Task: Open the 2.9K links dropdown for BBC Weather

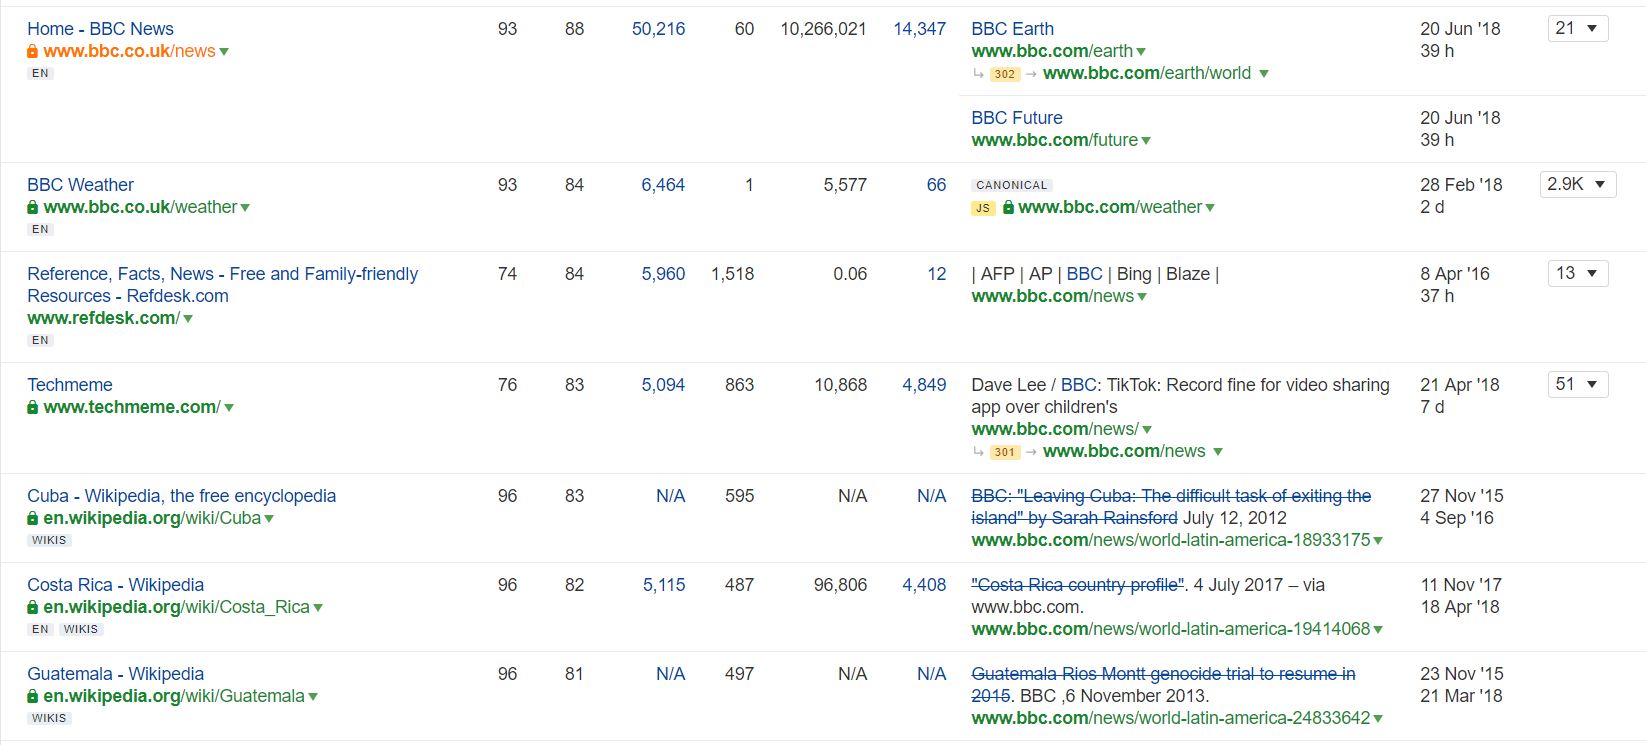Action: pos(1577,184)
